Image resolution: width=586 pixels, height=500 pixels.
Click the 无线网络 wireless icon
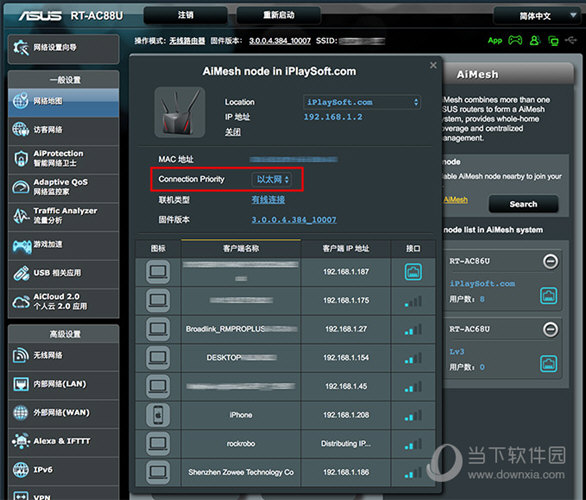point(21,355)
